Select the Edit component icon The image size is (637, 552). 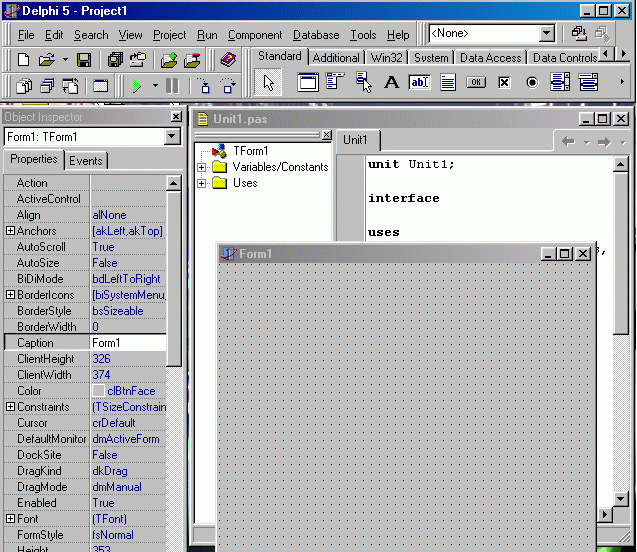pos(420,82)
